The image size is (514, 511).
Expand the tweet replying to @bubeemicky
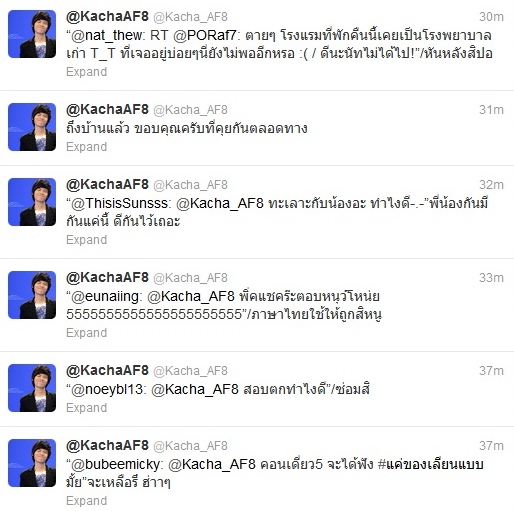pos(86,501)
